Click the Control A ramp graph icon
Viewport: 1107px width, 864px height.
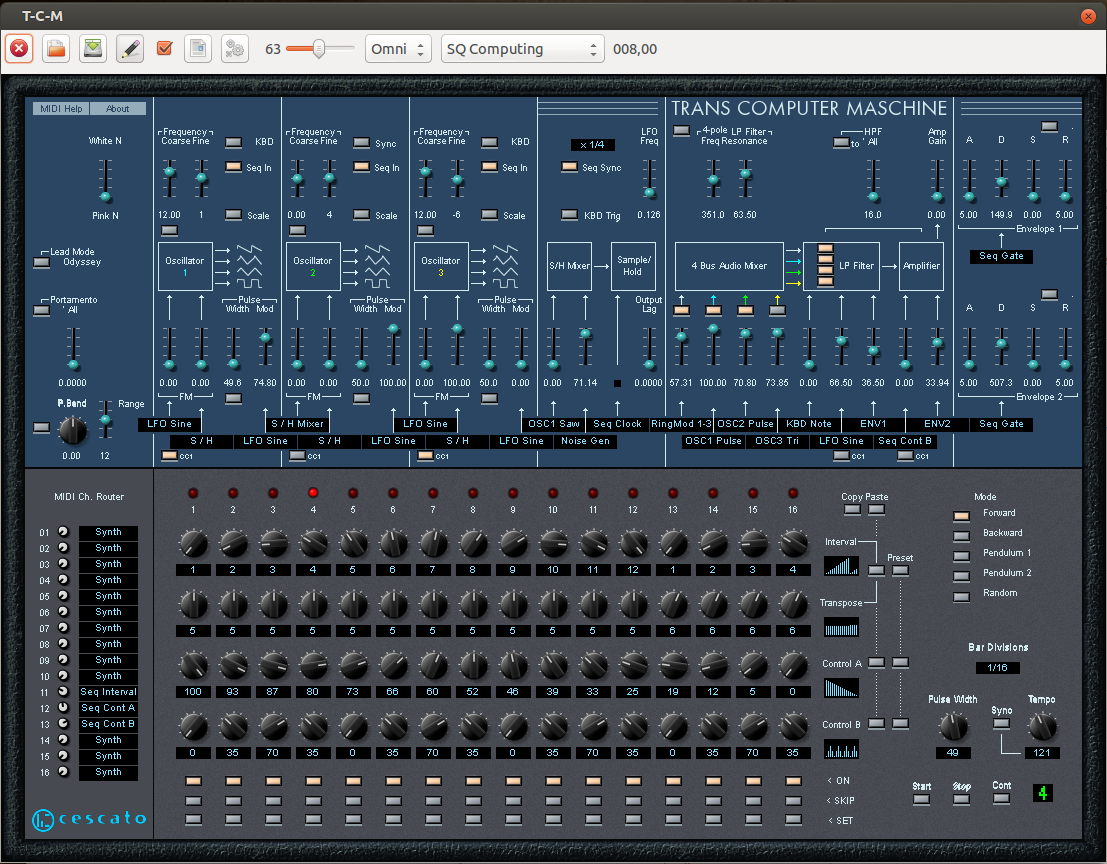840,688
